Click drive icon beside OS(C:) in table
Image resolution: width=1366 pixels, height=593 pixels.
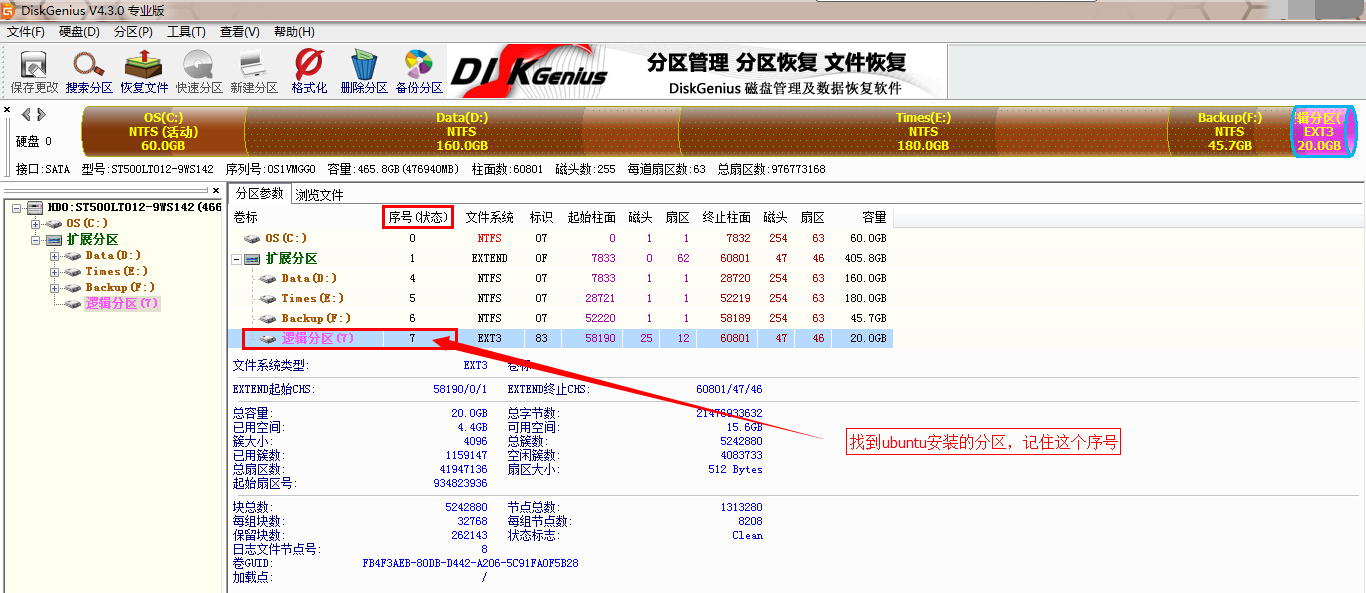coord(254,239)
